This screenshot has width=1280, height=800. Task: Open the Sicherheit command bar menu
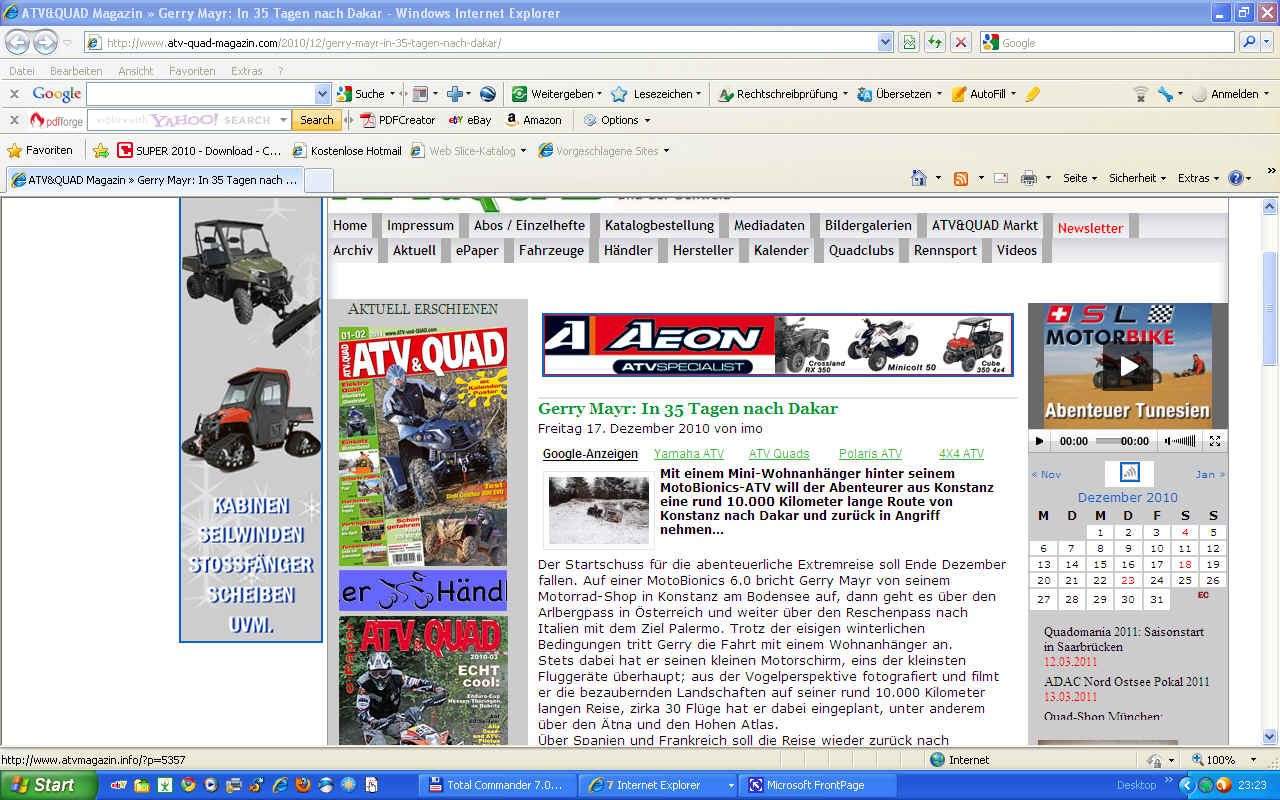(x=1137, y=178)
